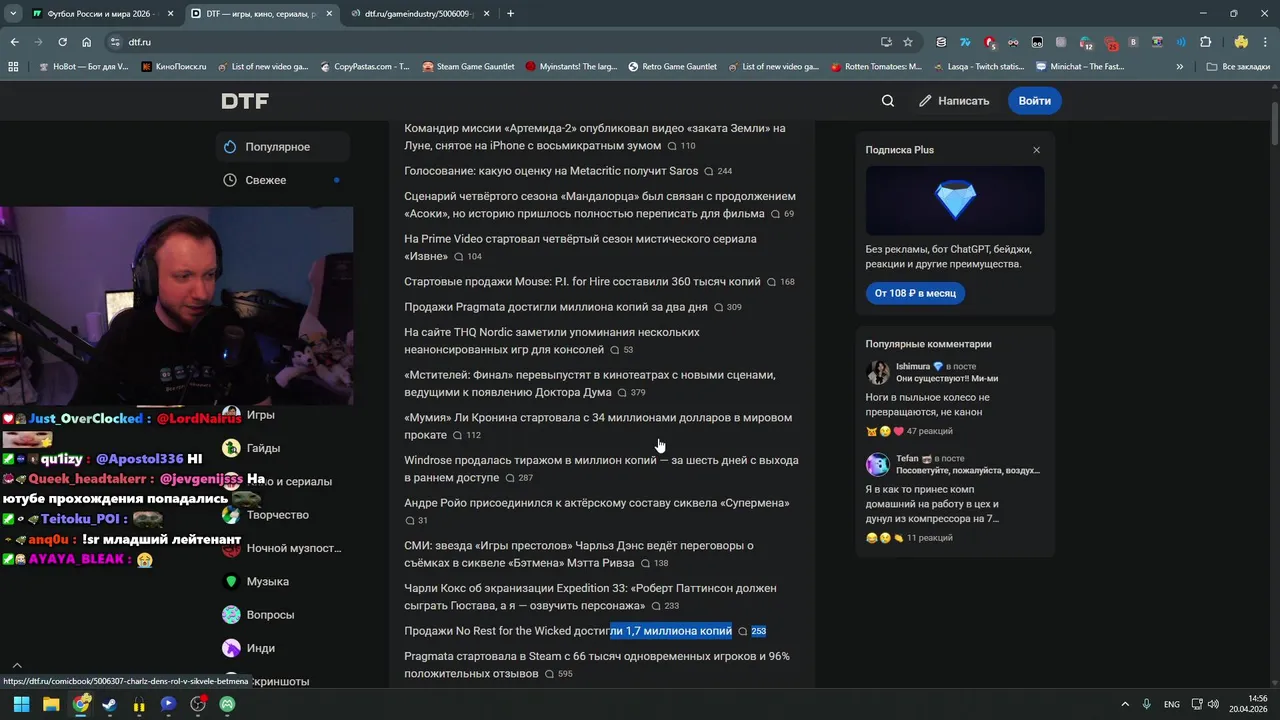The image size is (1280, 720).
Task: Open the Chrome three-dot menu
Action: [1266, 42]
